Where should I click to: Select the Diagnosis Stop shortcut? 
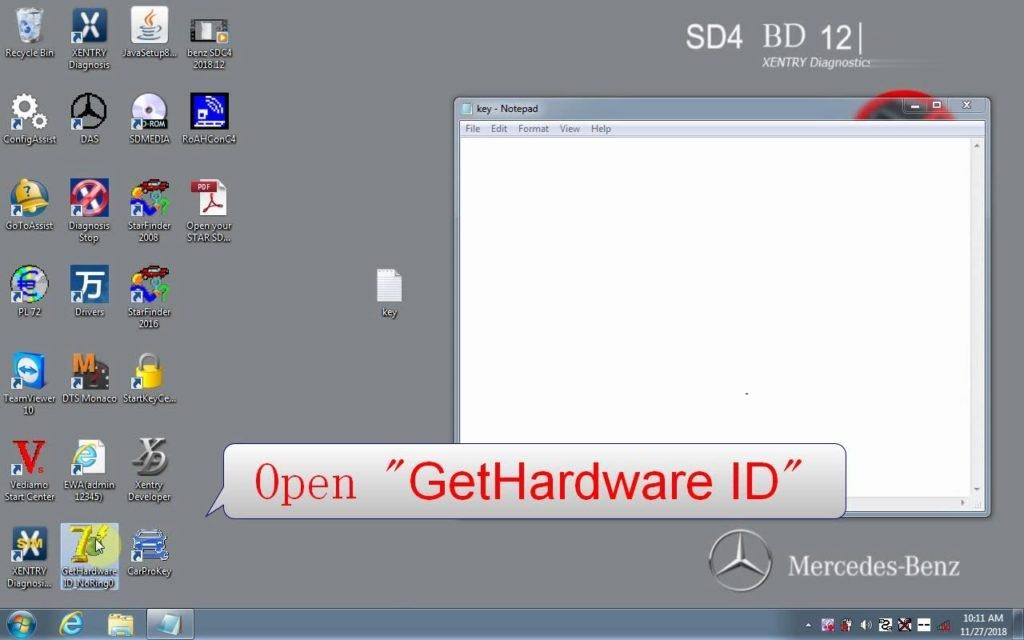tap(89, 211)
